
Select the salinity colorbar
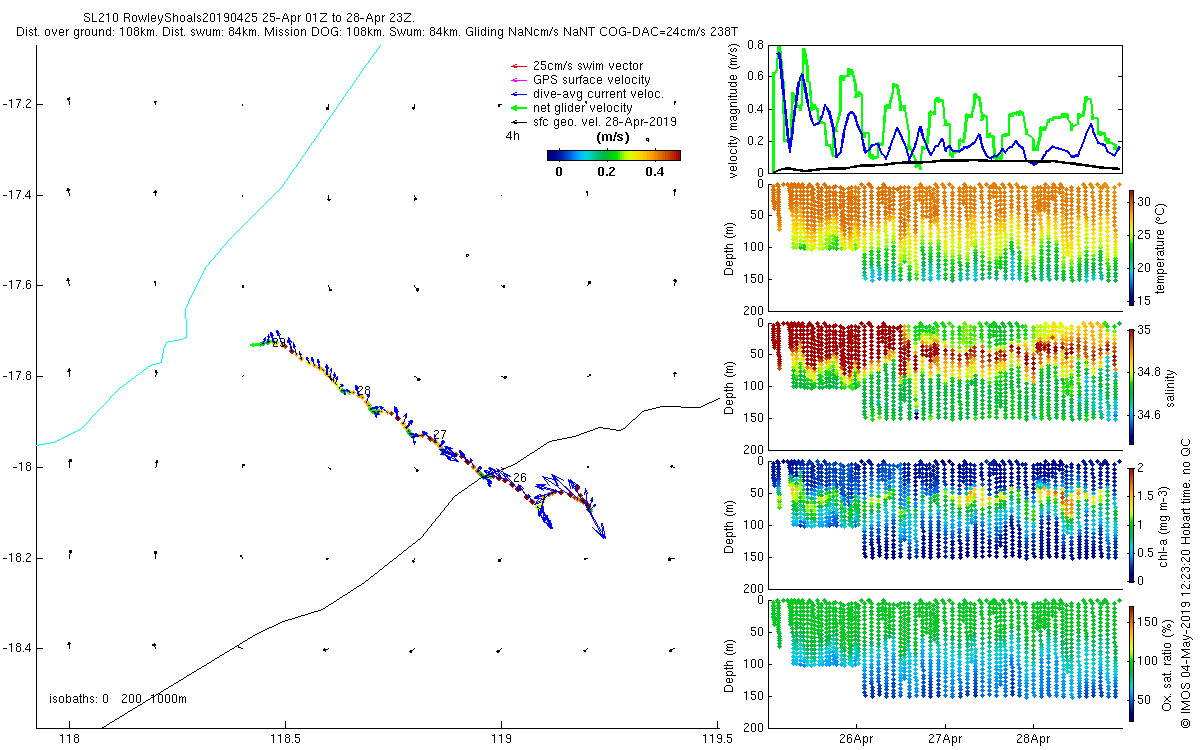point(1132,386)
